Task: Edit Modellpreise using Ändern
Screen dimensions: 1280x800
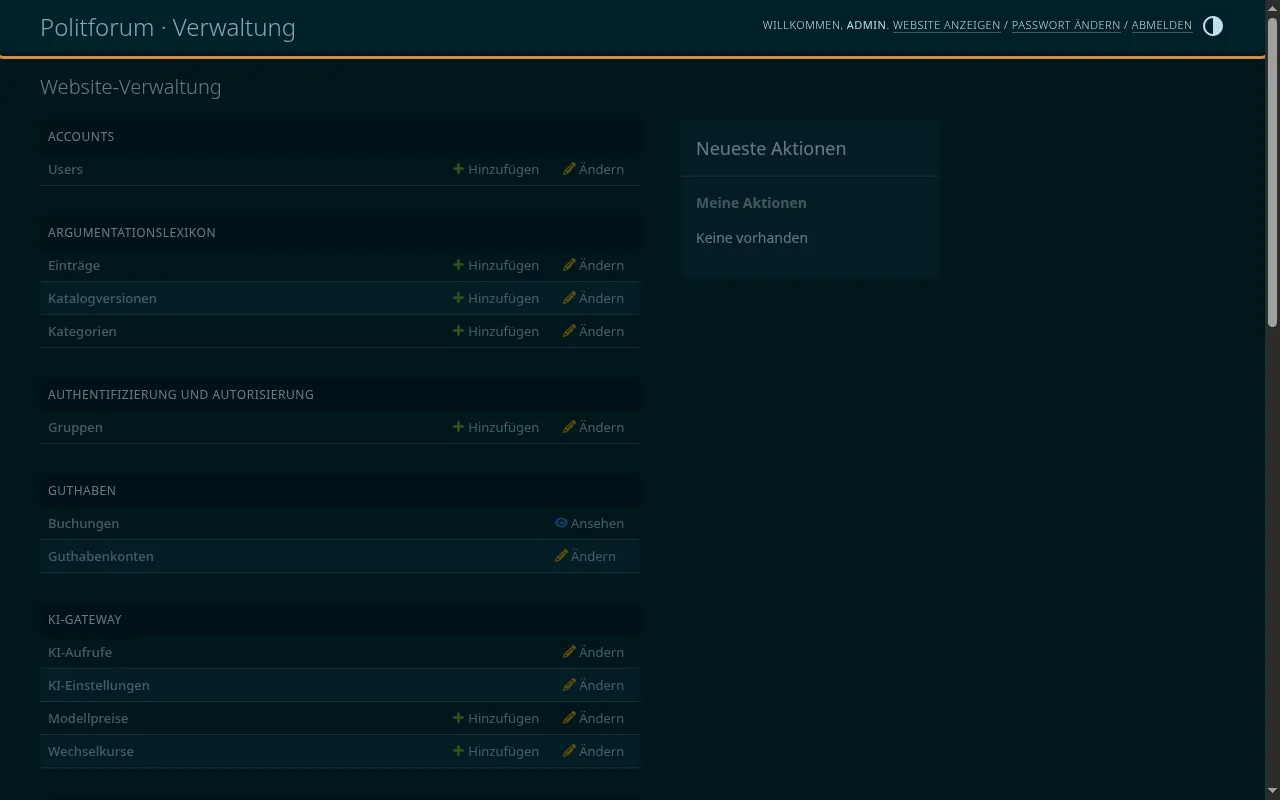Action: coord(593,718)
